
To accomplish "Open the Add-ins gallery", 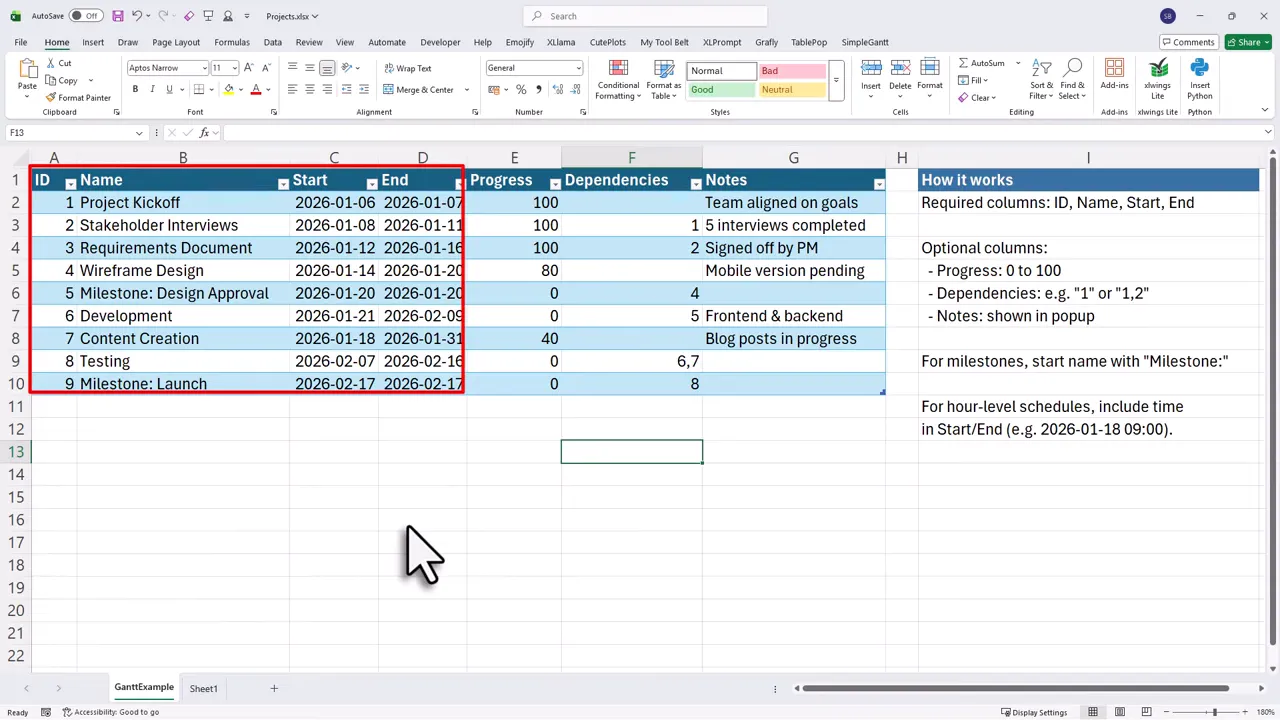I will [x=1114, y=75].
